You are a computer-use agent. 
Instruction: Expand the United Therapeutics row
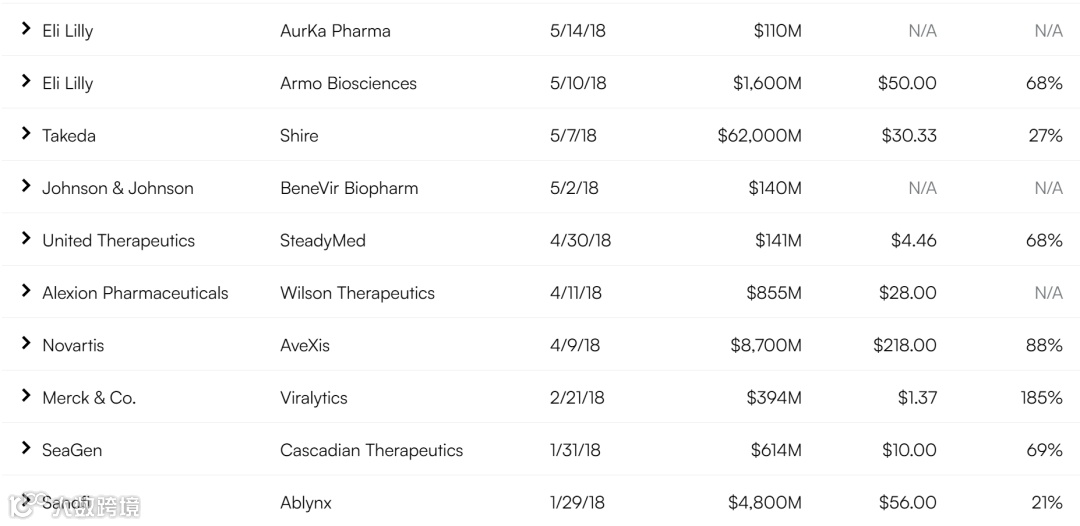click(x=26, y=240)
